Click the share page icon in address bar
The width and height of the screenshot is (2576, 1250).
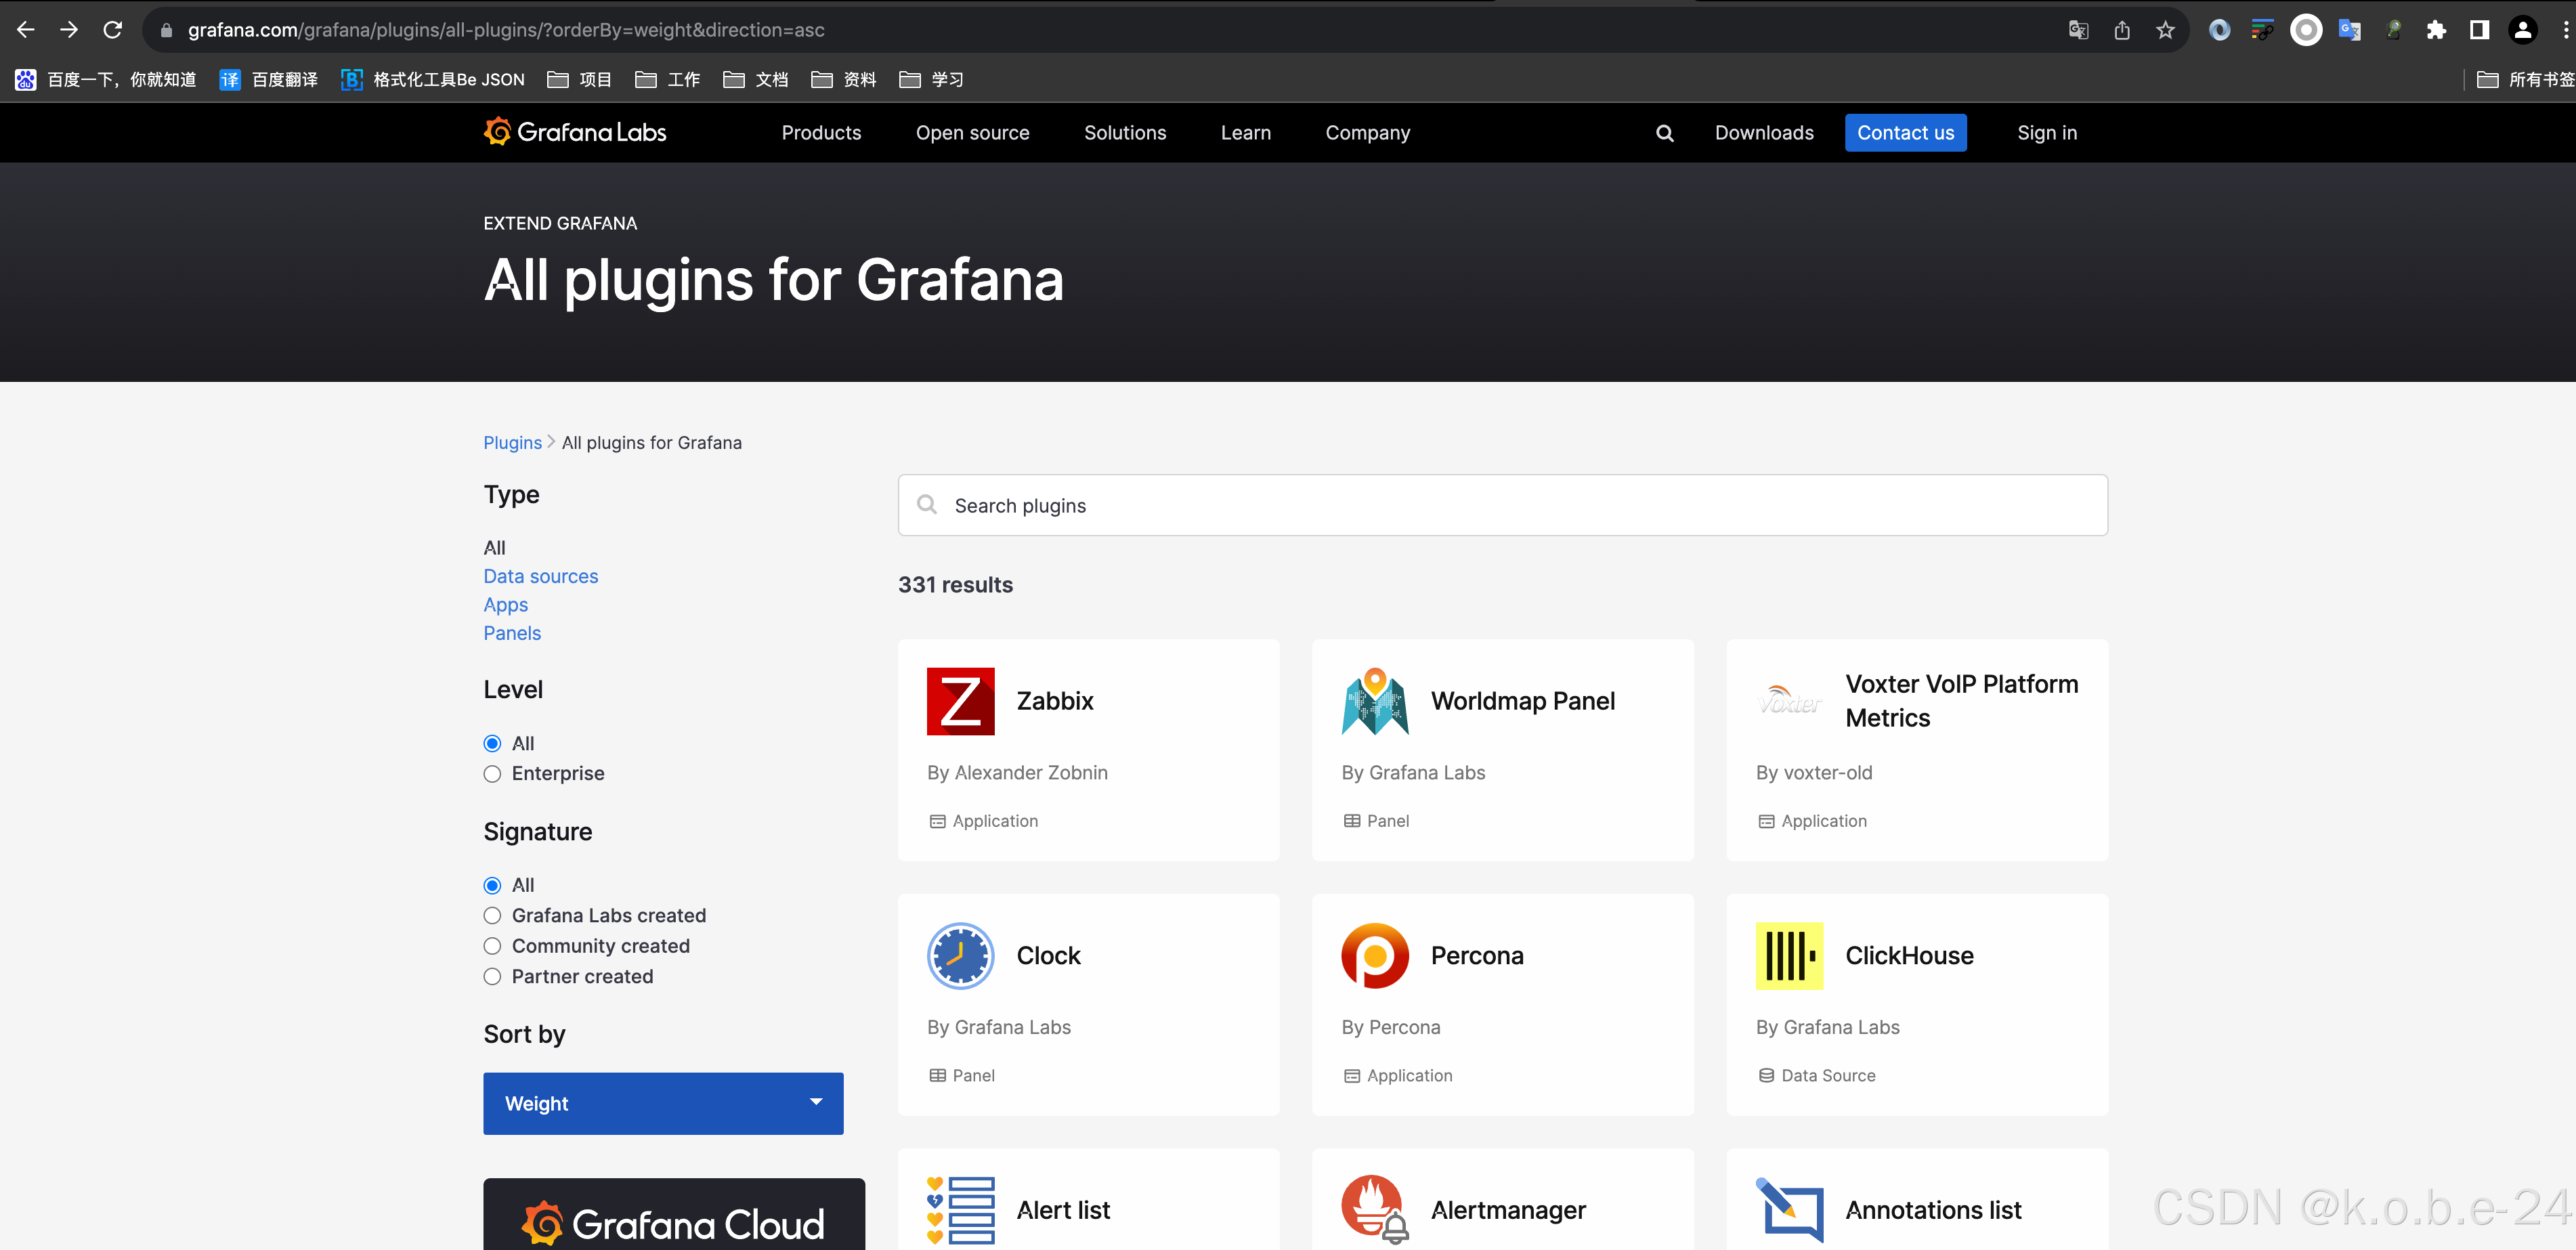(2122, 30)
